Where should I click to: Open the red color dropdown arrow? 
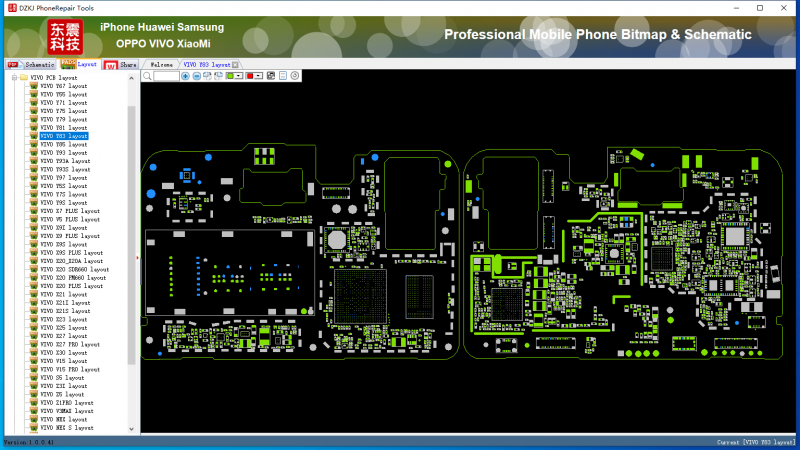point(259,76)
